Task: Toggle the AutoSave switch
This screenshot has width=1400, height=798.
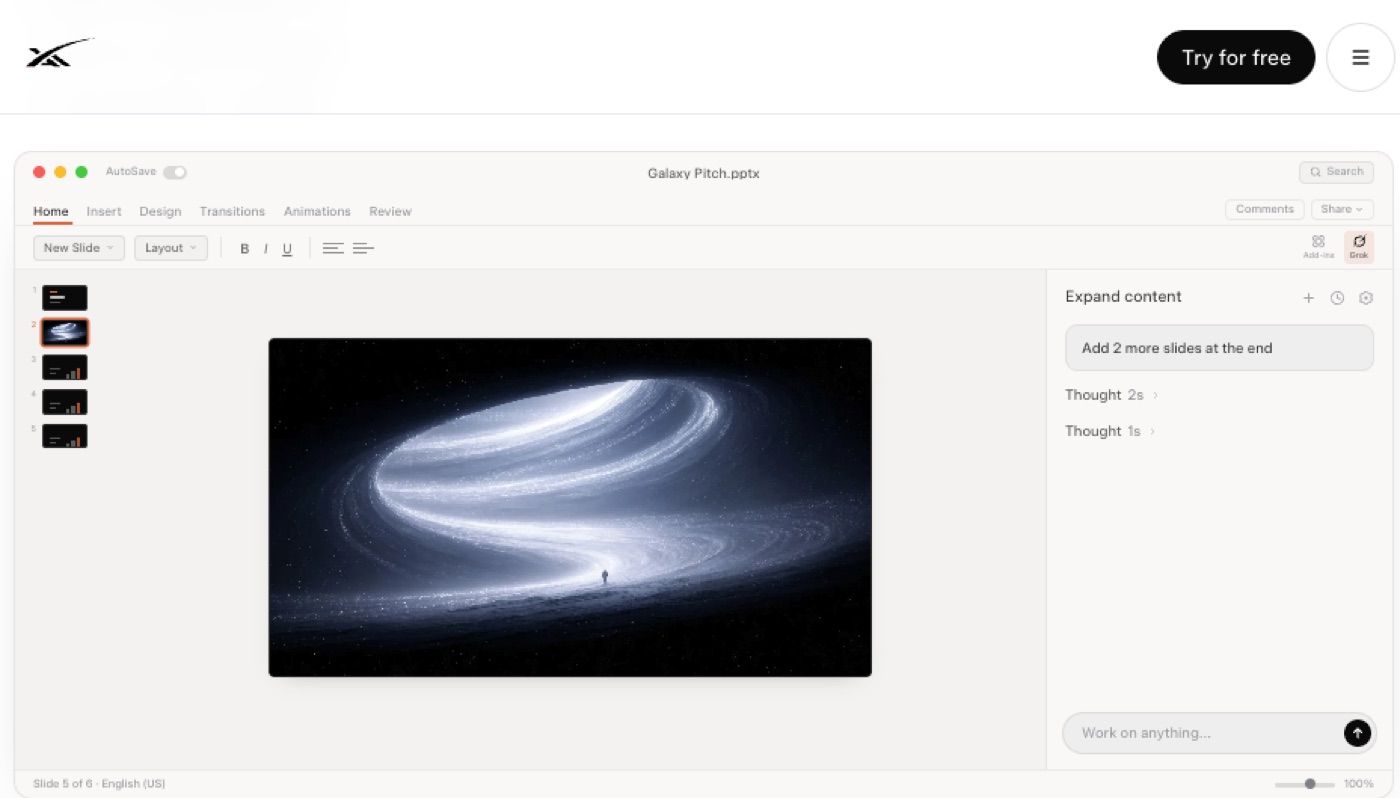Action: click(x=175, y=172)
